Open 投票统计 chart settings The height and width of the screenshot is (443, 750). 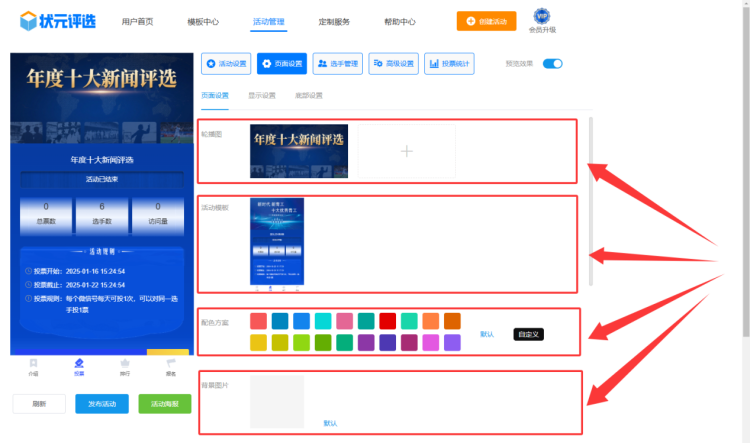[449, 64]
